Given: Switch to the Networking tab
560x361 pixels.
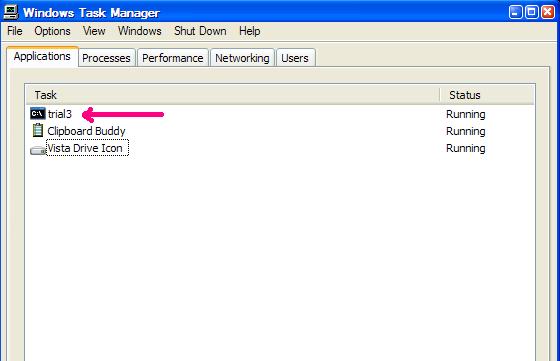Looking at the screenshot, I should 242,58.
